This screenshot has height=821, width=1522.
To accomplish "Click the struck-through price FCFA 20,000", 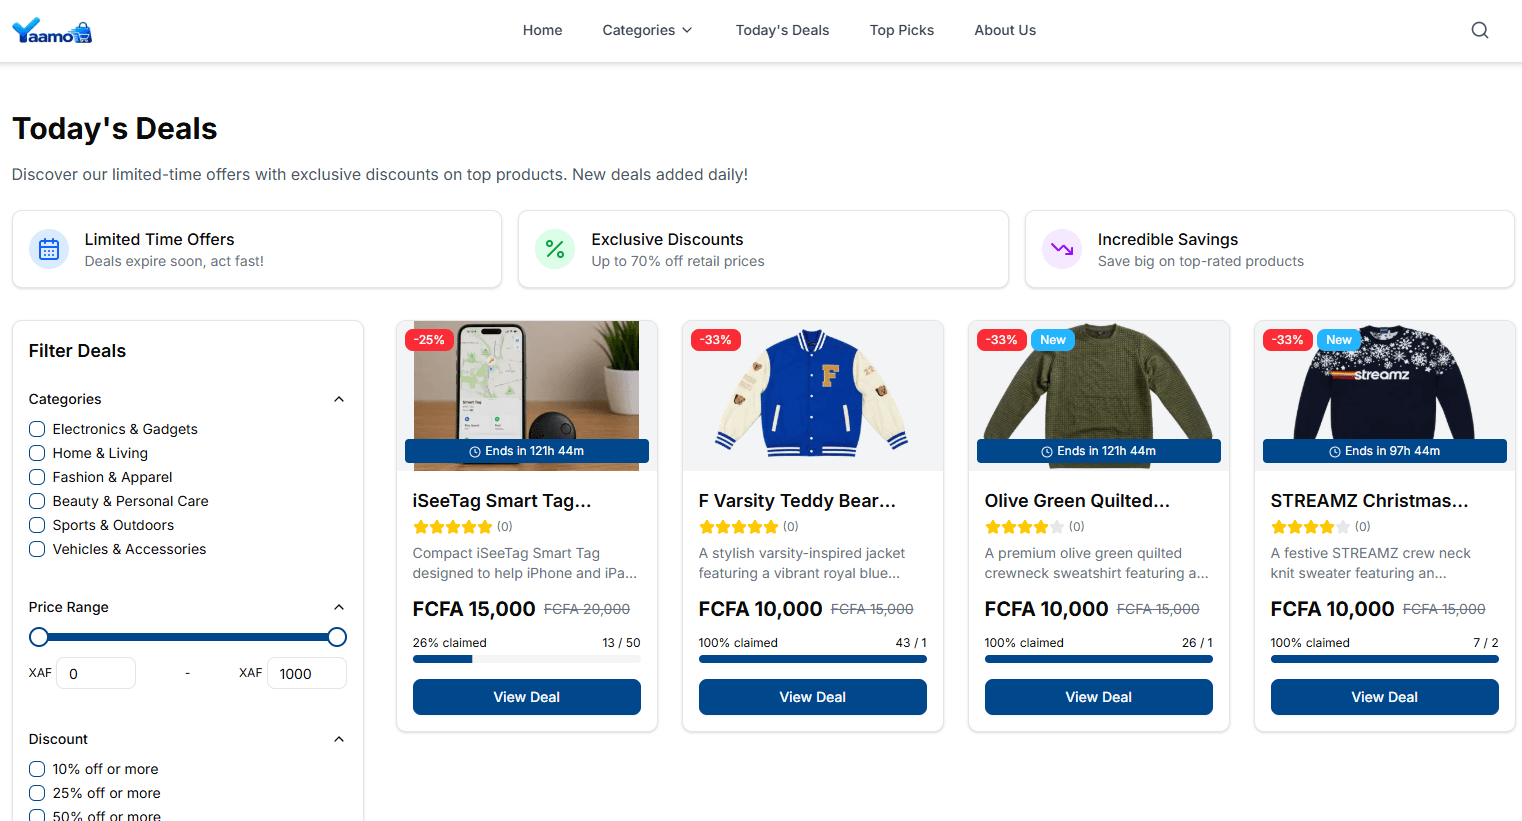I will click(x=587, y=609).
